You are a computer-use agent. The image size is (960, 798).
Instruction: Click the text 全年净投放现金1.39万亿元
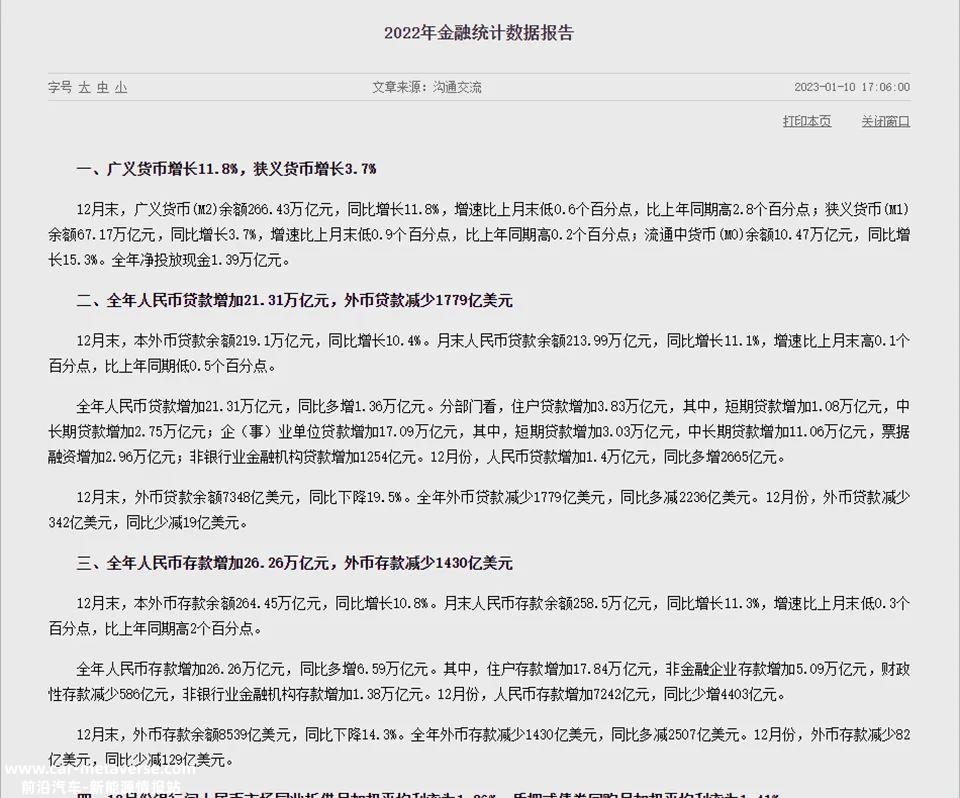[196, 260]
